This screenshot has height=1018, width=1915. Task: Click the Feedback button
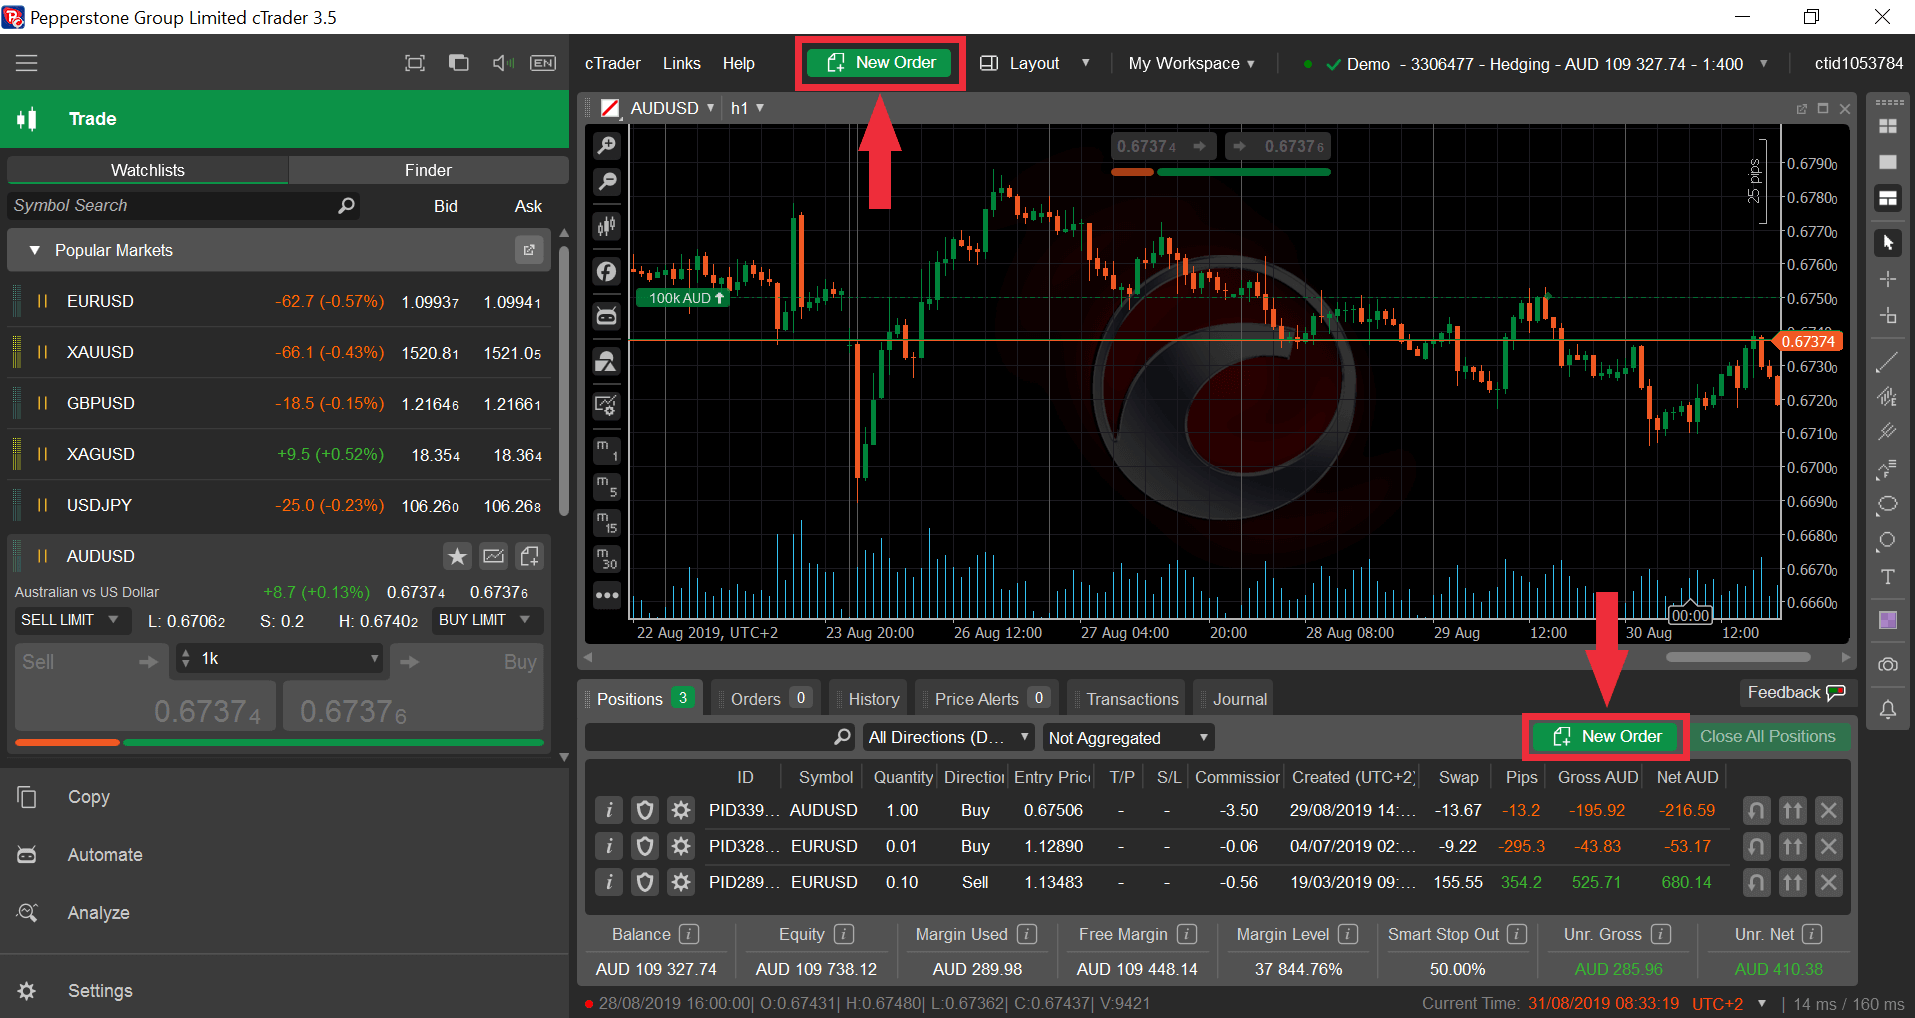(x=1796, y=693)
